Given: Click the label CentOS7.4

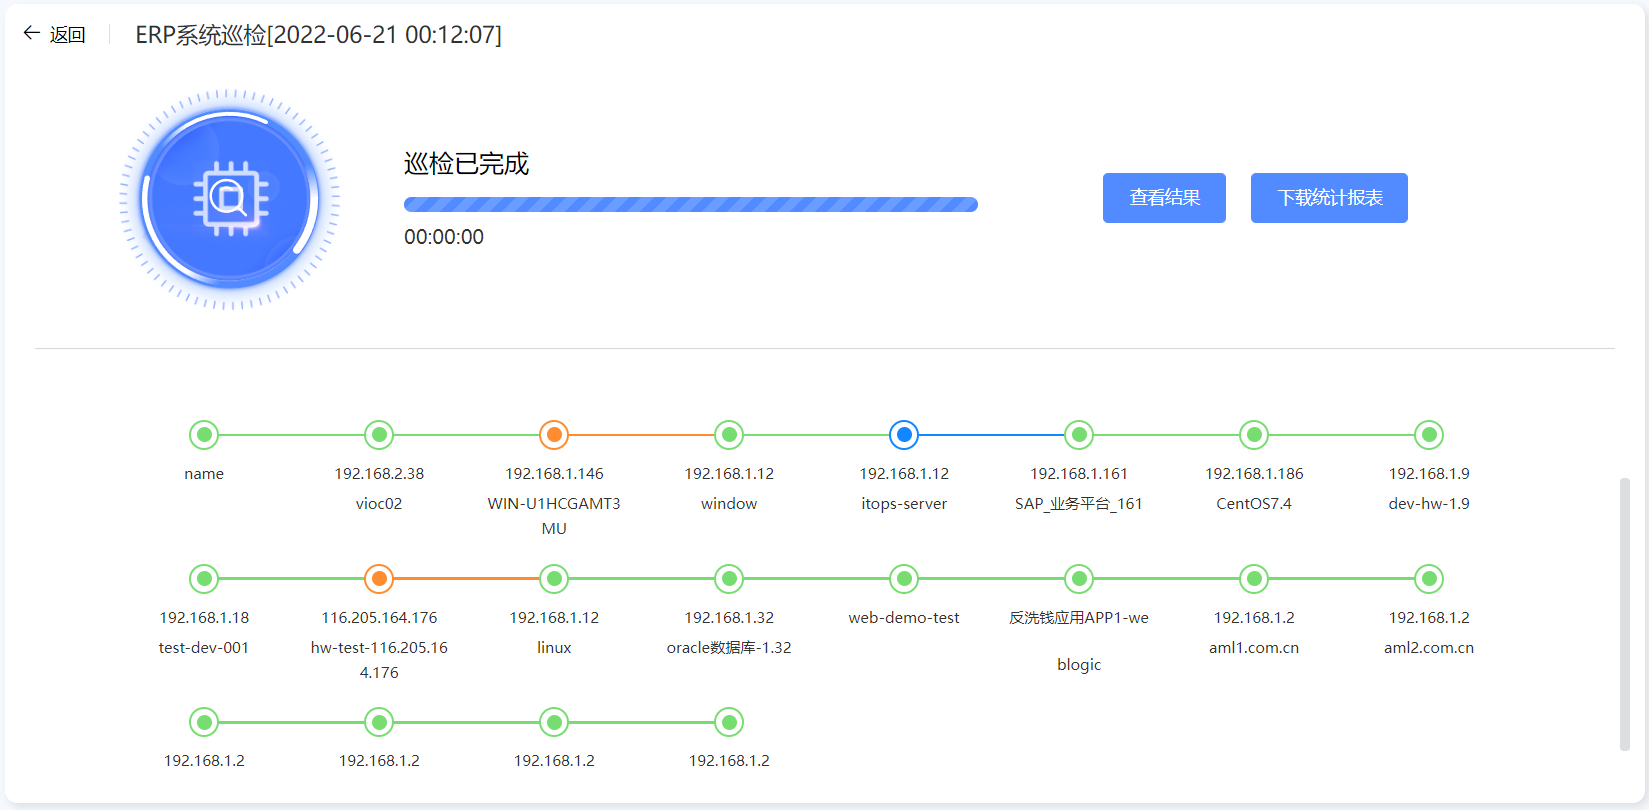Looking at the screenshot, I should tap(1254, 504).
